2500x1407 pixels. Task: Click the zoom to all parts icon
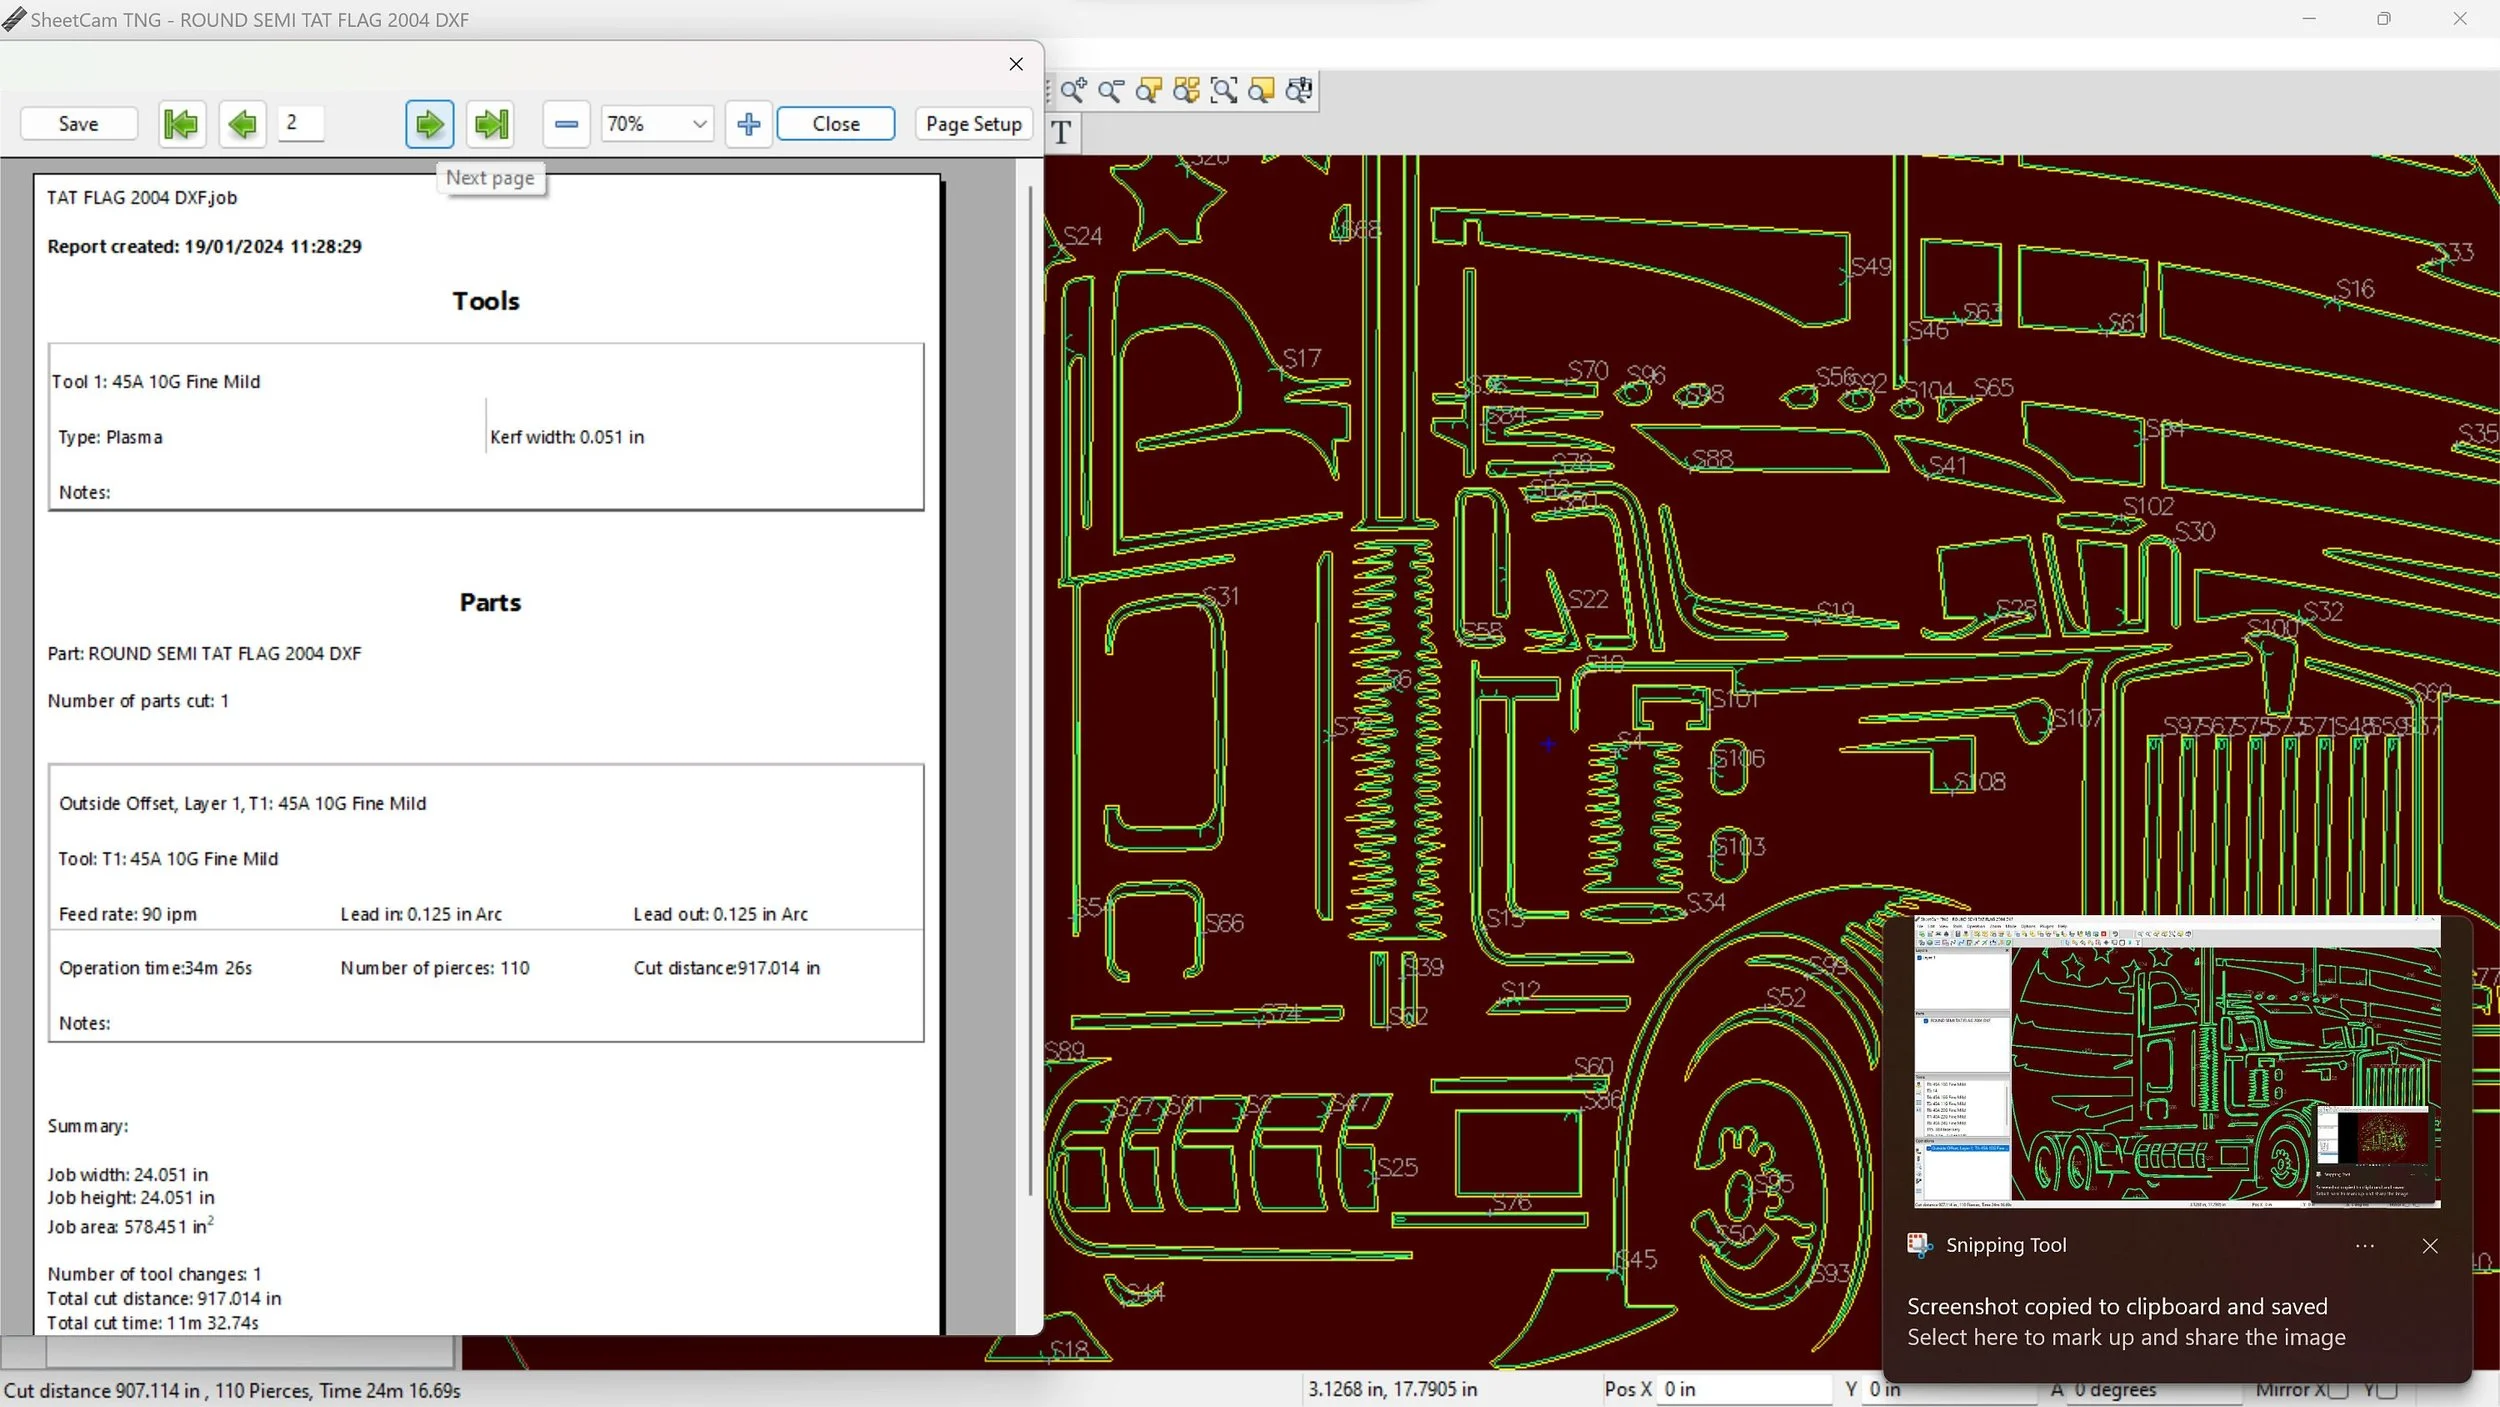coord(1186,91)
